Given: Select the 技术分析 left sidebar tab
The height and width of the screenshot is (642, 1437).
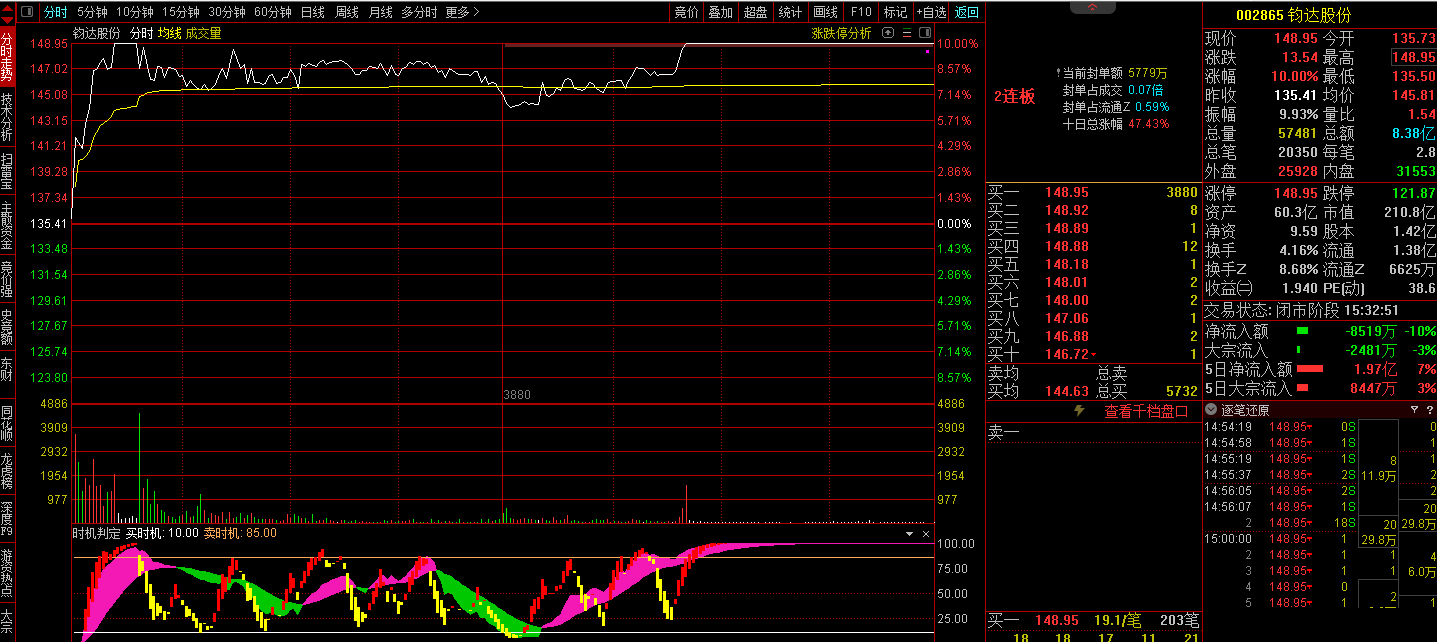Looking at the screenshot, I should (x=7, y=116).
